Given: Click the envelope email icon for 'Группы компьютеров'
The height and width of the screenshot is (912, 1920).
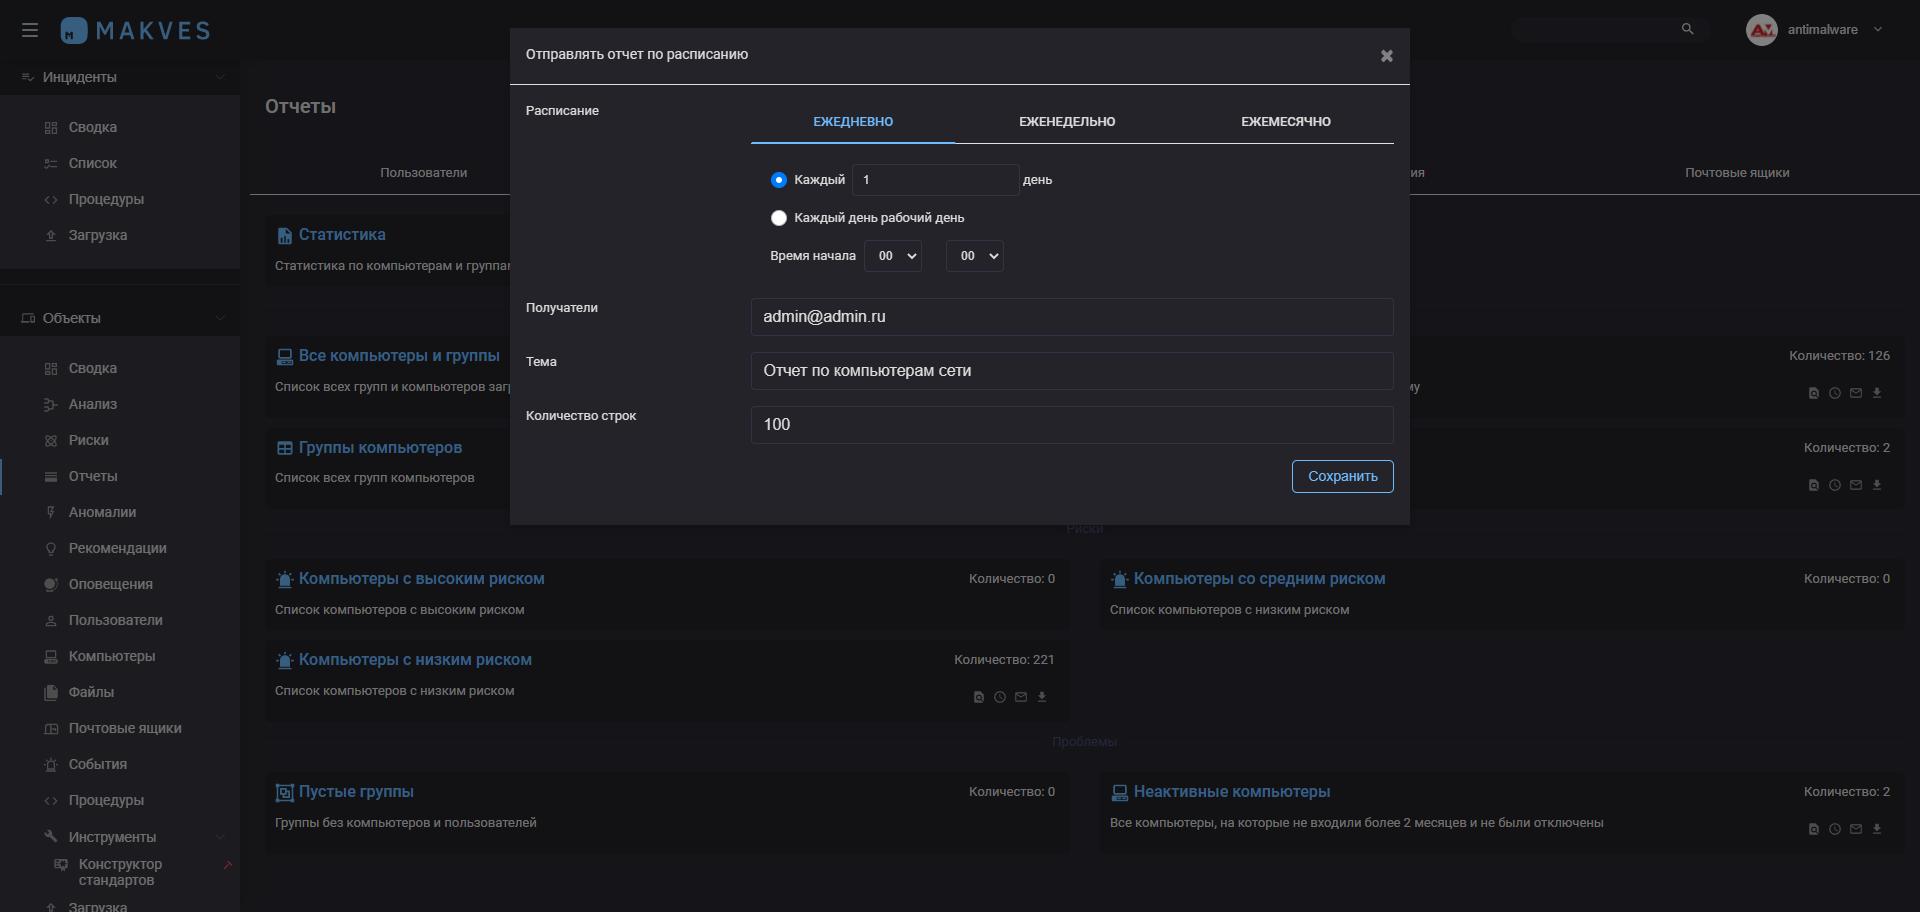Looking at the screenshot, I should [1856, 485].
